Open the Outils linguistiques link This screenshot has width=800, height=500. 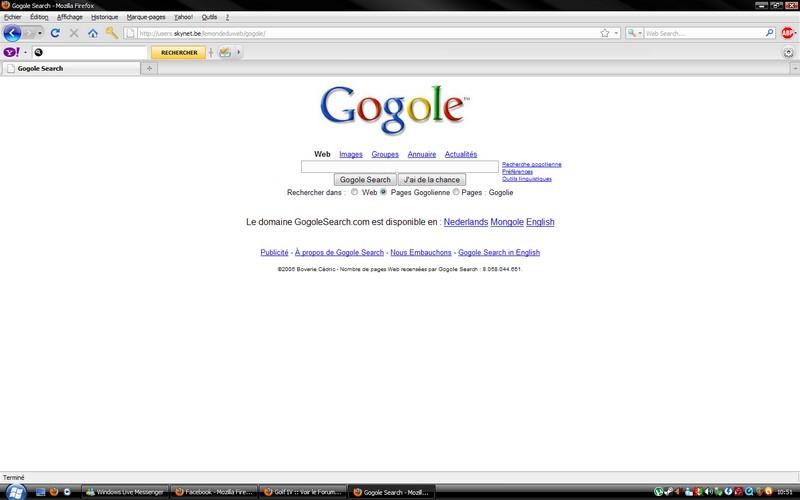pyautogui.click(x=527, y=179)
